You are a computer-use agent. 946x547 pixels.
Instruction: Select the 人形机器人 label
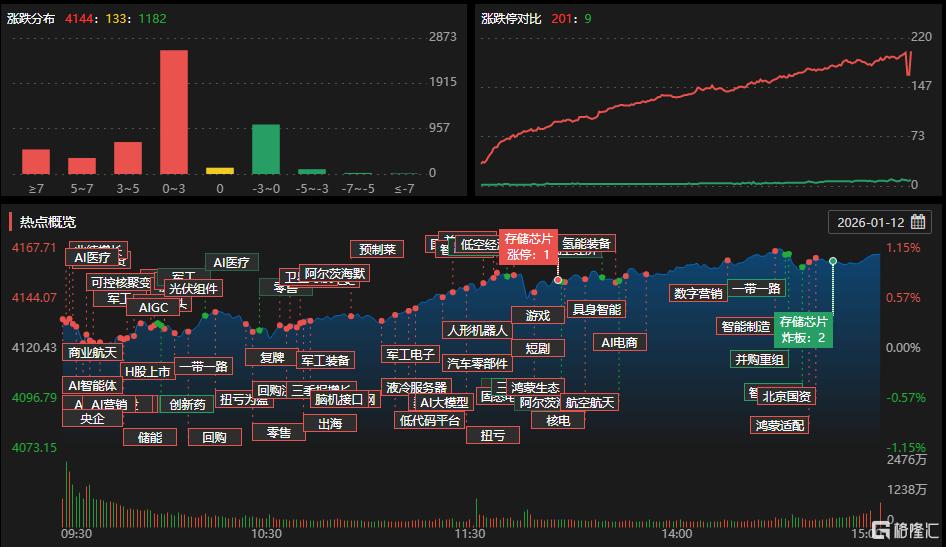pyautogui.click(x=477, y=329)
